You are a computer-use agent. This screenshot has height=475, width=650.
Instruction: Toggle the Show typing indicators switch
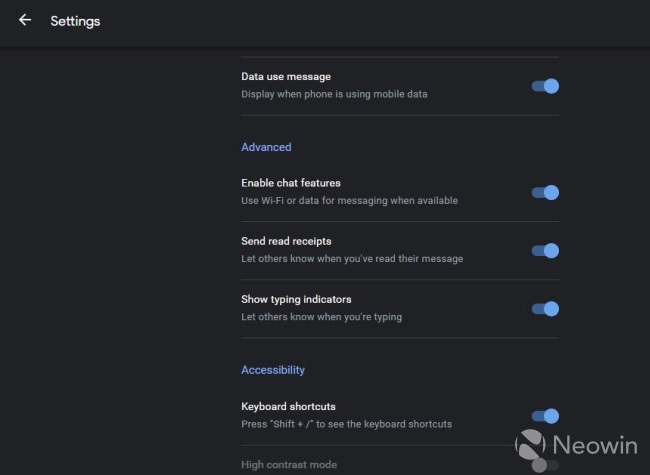coord(545,308)
